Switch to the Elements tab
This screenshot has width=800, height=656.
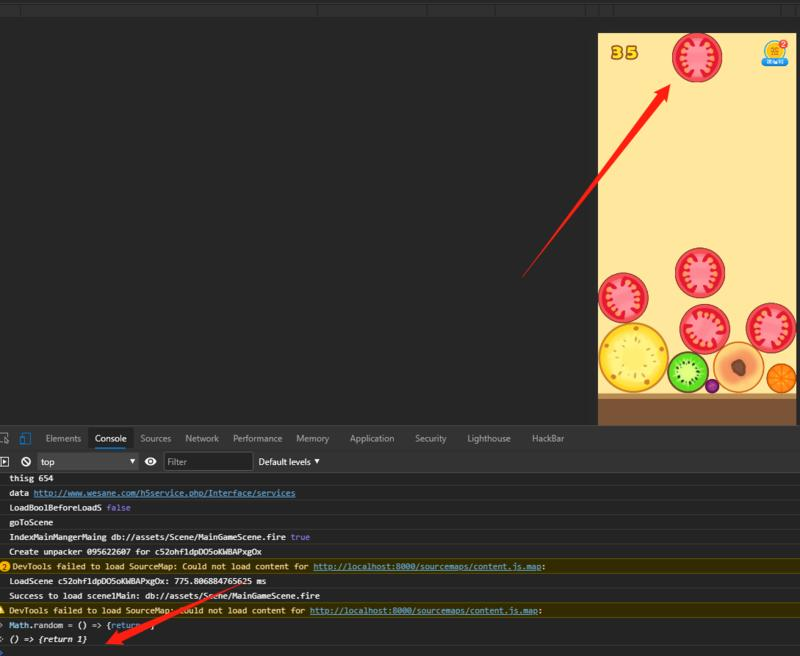(x=63, y=438)
